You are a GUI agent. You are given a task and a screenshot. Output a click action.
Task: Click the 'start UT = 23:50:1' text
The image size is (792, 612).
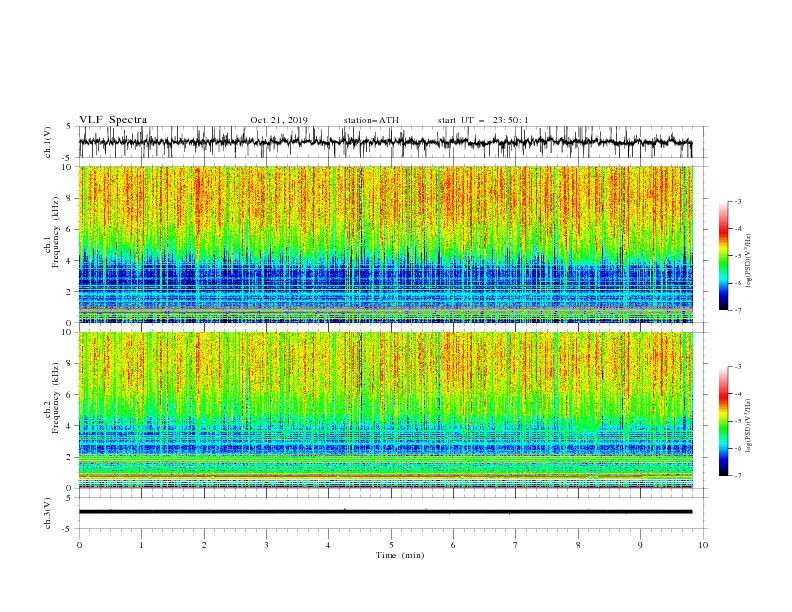483,120
